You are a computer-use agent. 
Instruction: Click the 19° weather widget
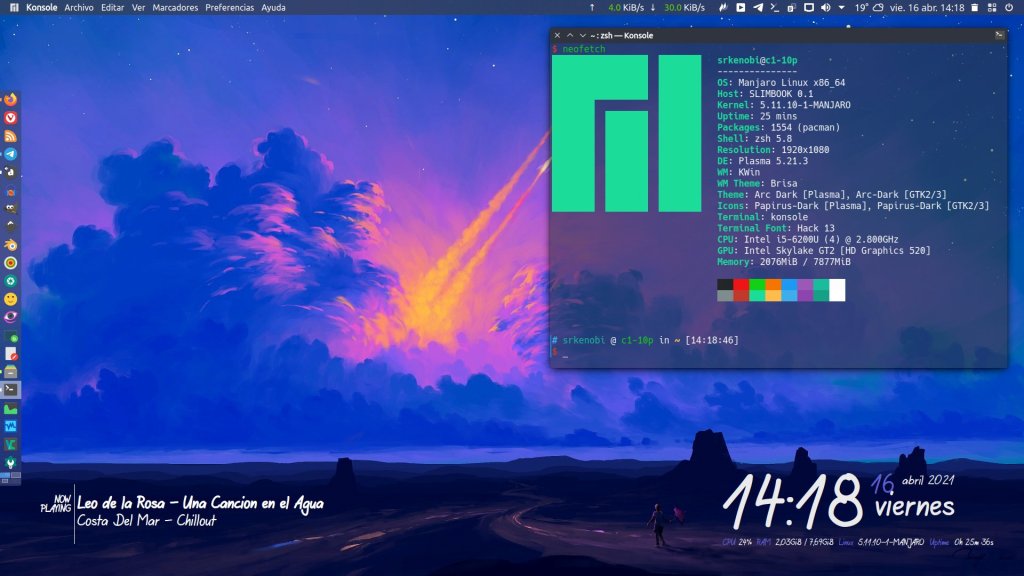point(861,8)
